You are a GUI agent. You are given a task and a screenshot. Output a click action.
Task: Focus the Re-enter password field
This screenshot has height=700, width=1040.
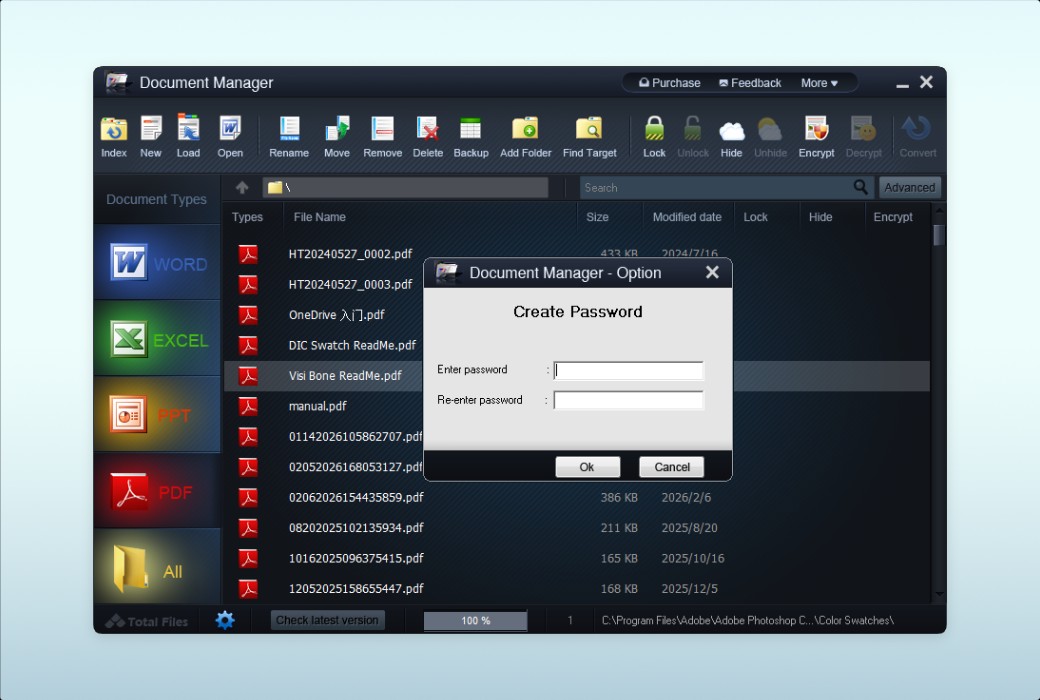[x=628, y=400]
